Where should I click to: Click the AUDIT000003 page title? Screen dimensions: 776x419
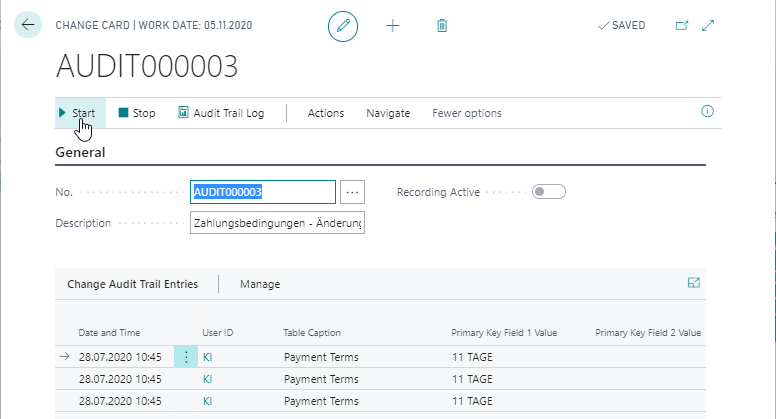pos(147,66)
